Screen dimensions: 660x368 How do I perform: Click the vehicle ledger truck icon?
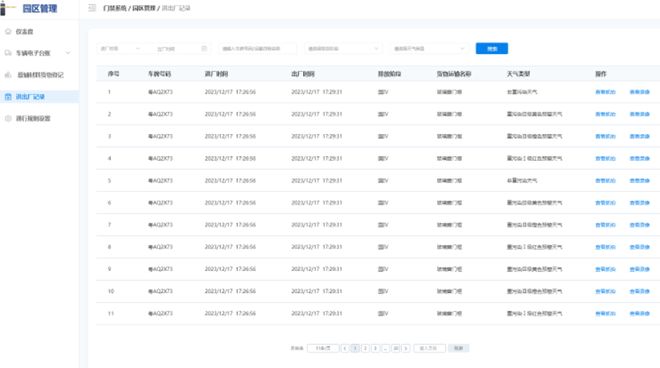[8, 53]
